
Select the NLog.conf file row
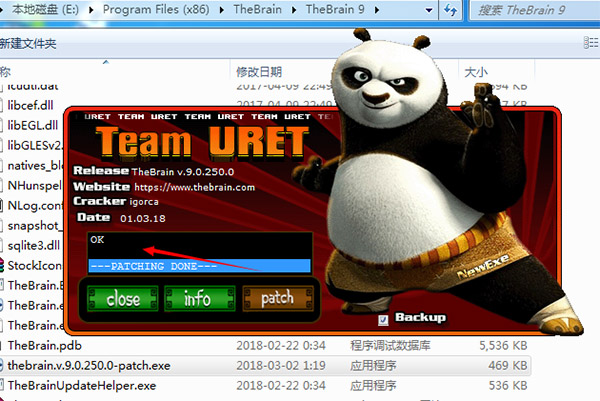pos(34,205)
